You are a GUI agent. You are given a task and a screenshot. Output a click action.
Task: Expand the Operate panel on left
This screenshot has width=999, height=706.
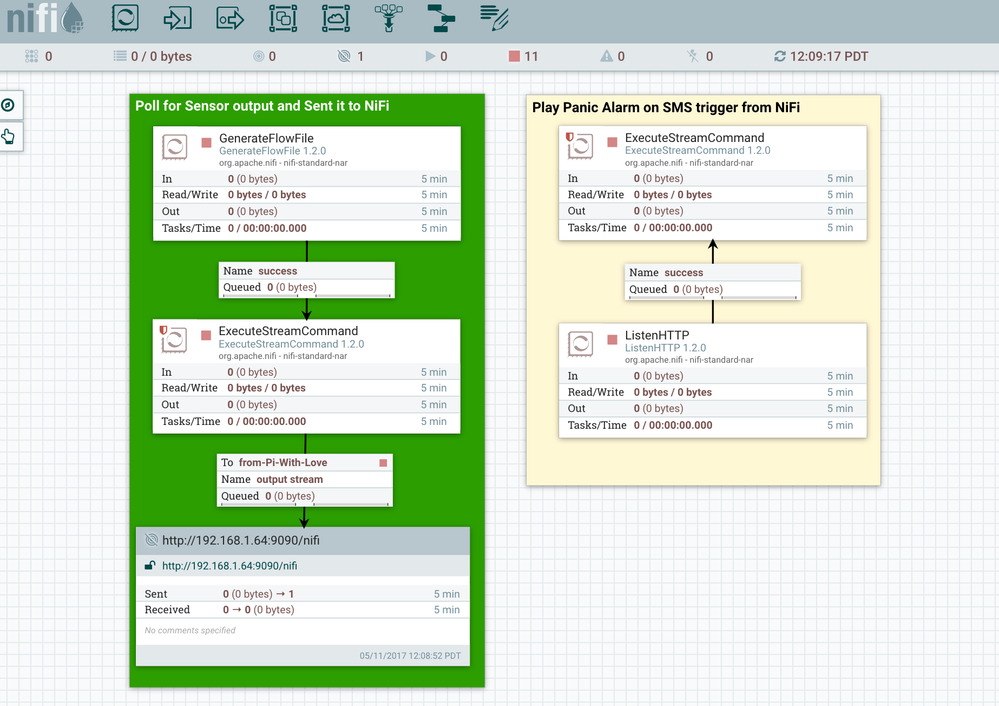click(9, 136)
